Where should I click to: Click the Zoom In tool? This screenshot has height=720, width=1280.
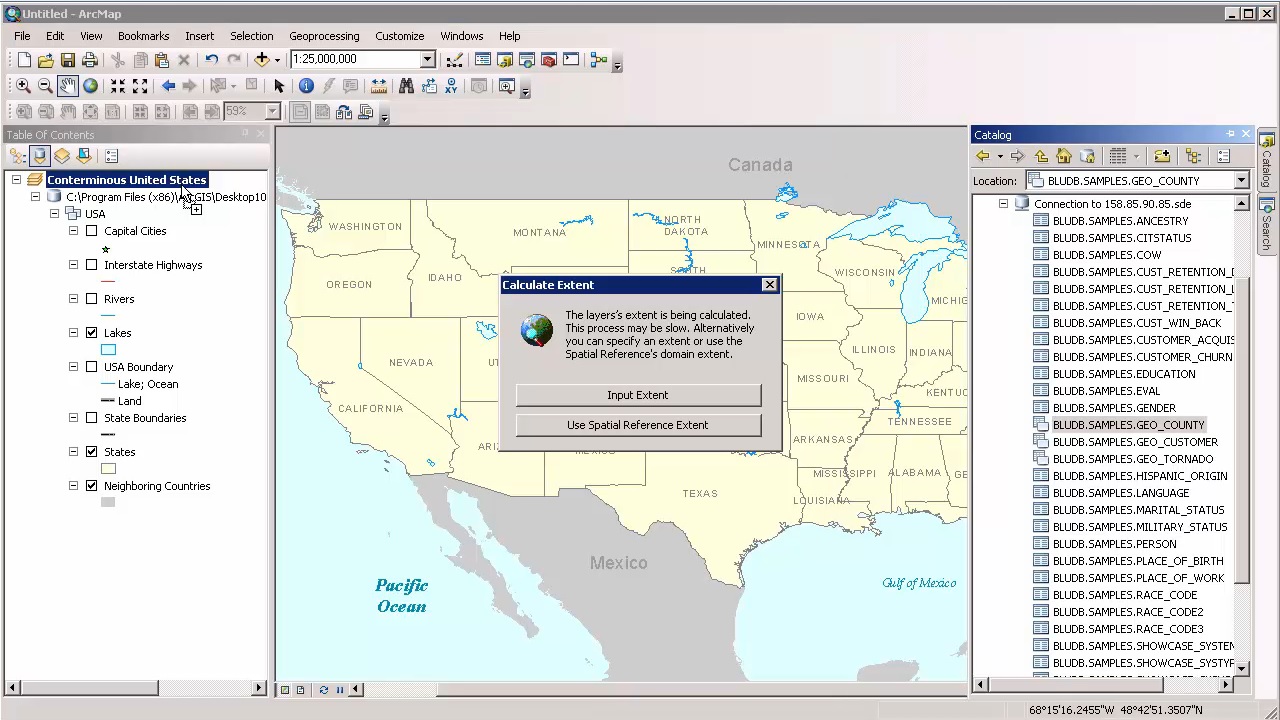point(23,87)
